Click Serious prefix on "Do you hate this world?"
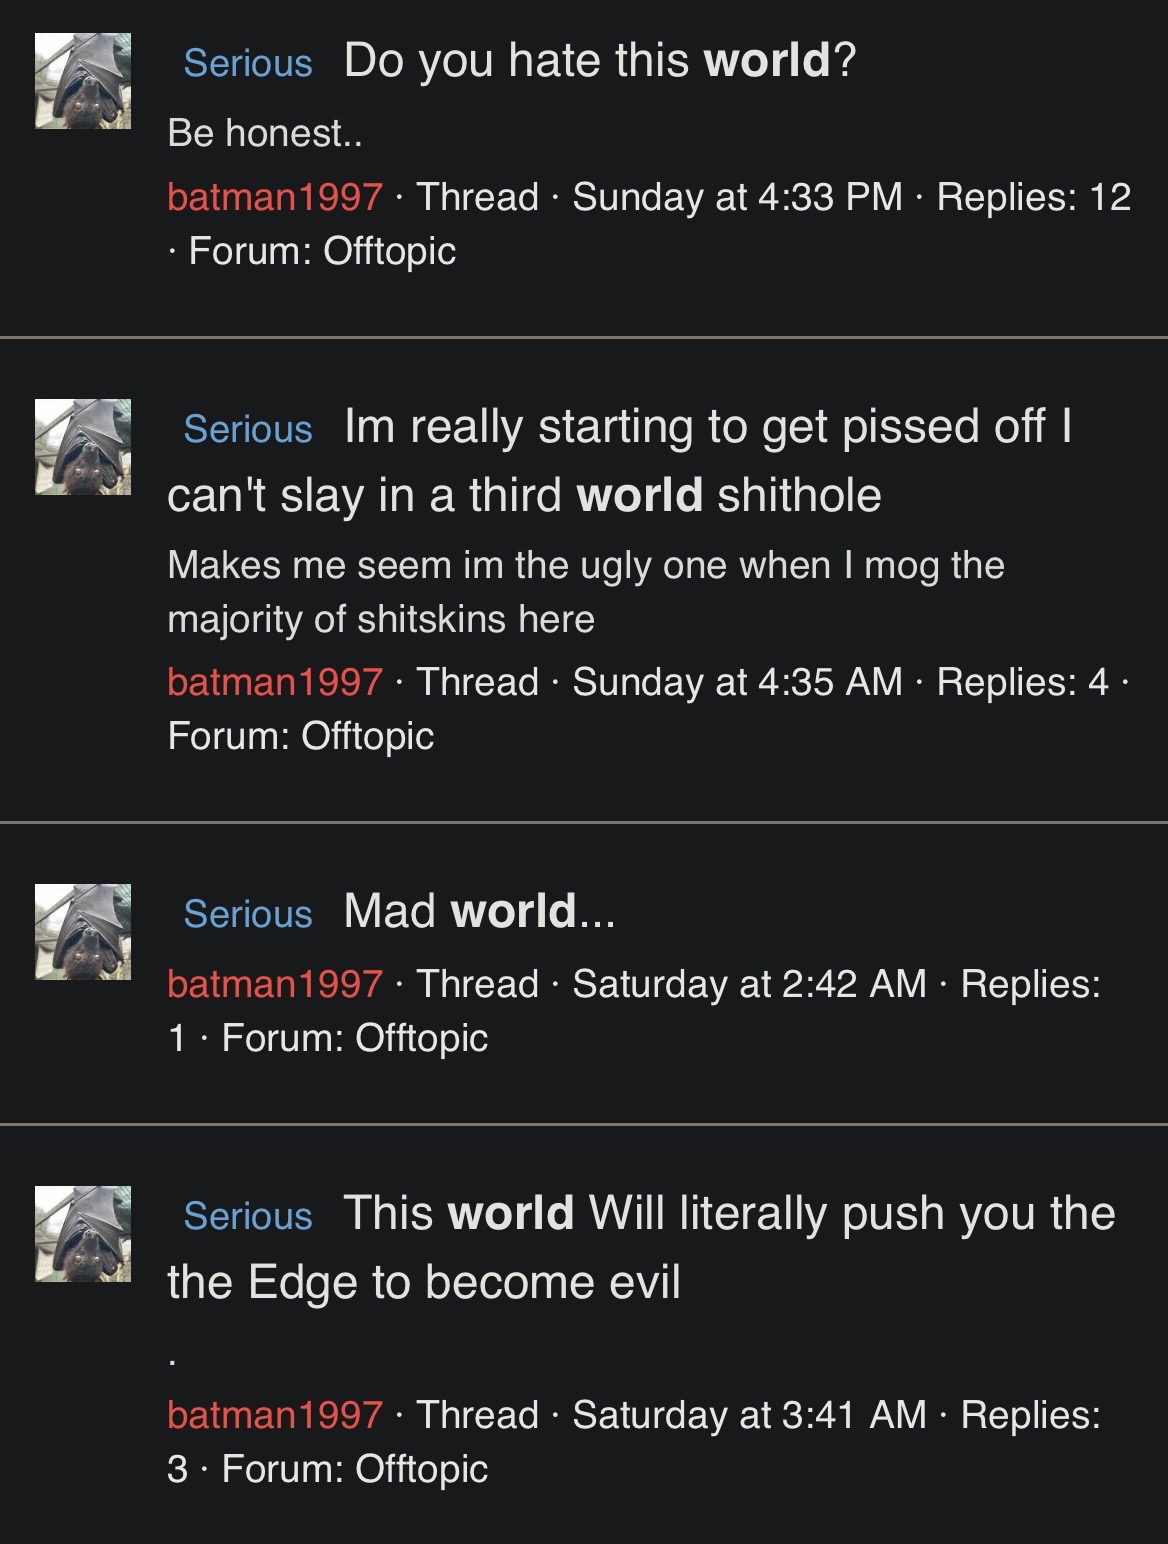The height and width of the screenshot is (1544, 1168). [x=248, y=63]
